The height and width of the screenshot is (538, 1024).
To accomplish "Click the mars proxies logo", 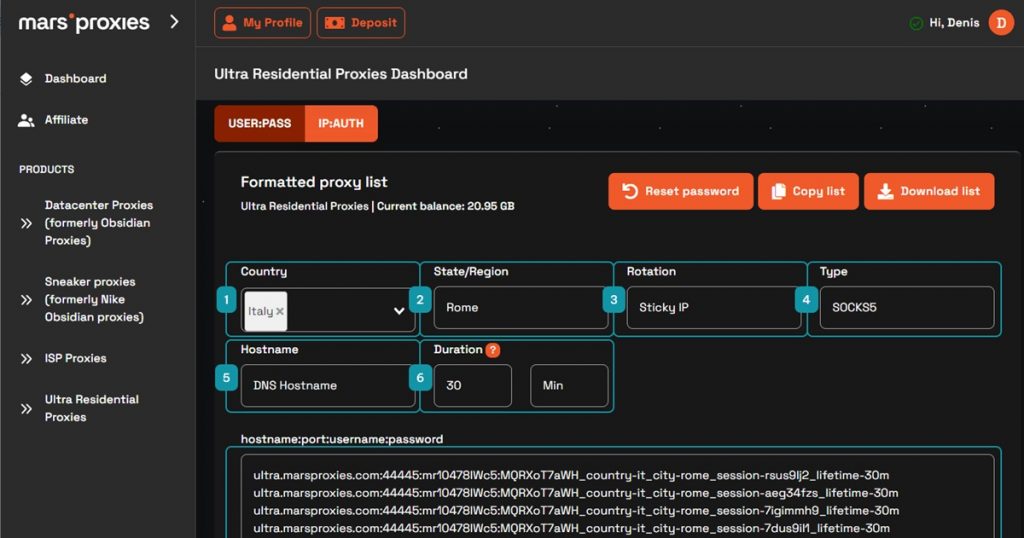I will tap(84, 22).
